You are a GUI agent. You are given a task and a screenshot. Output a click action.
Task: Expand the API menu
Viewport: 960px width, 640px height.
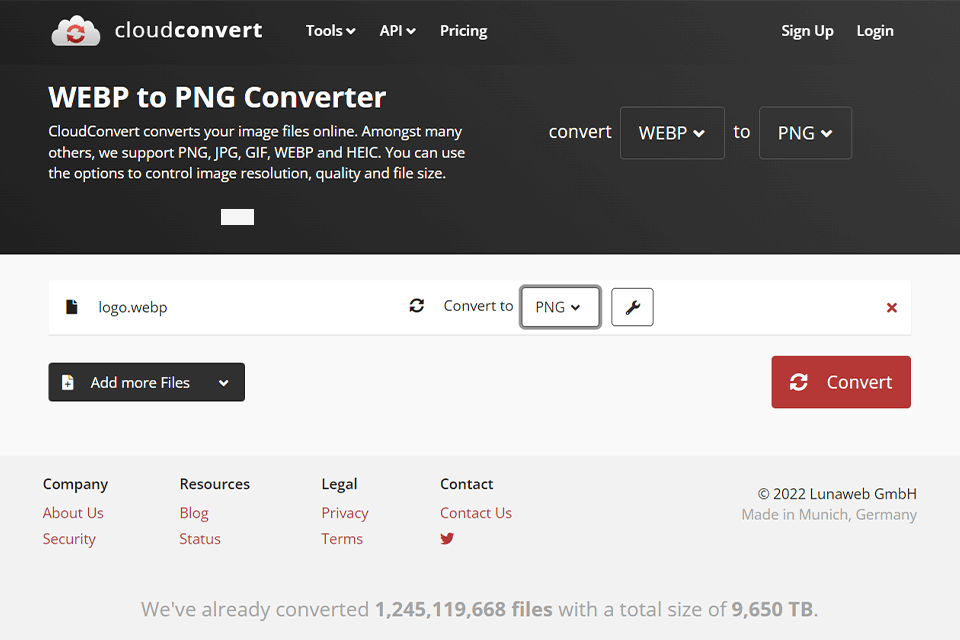click(x=397, y=31)
